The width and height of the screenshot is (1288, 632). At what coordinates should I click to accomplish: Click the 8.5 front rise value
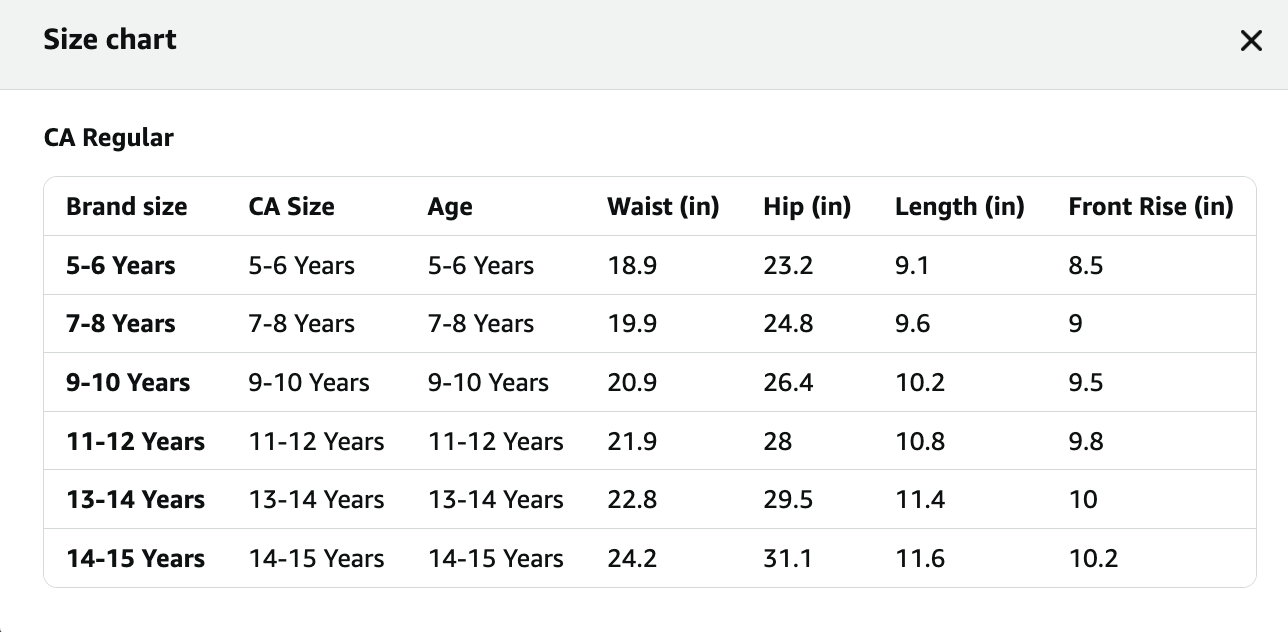point(1086,266)
